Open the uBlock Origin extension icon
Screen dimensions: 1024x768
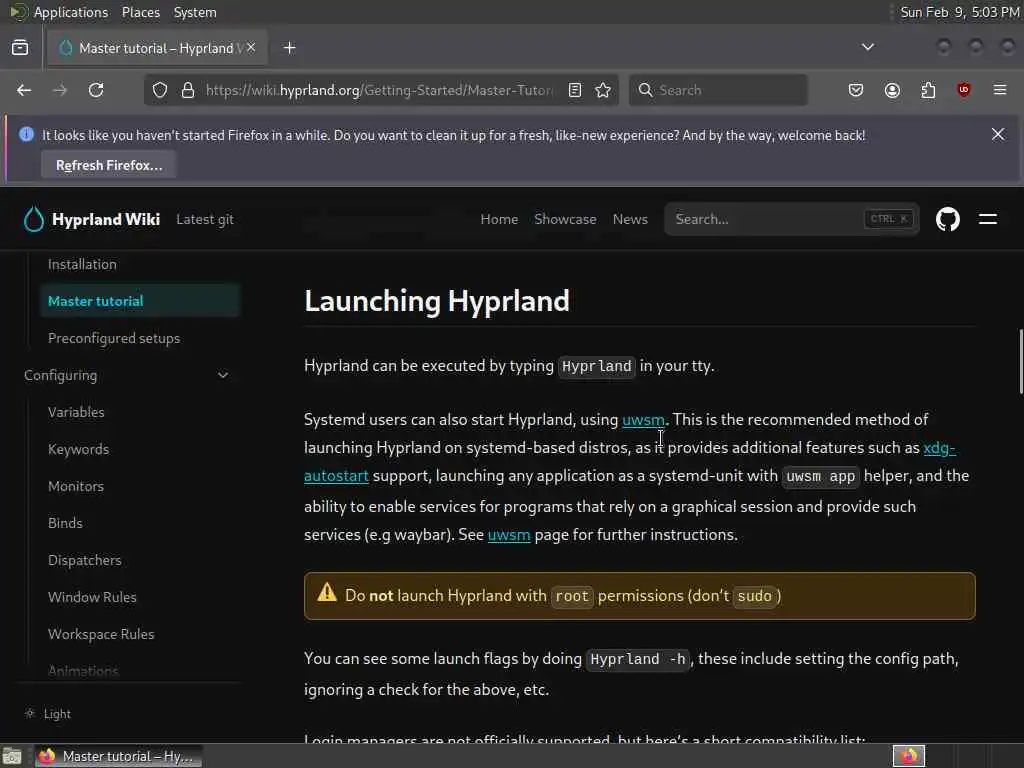coord(964,90)
